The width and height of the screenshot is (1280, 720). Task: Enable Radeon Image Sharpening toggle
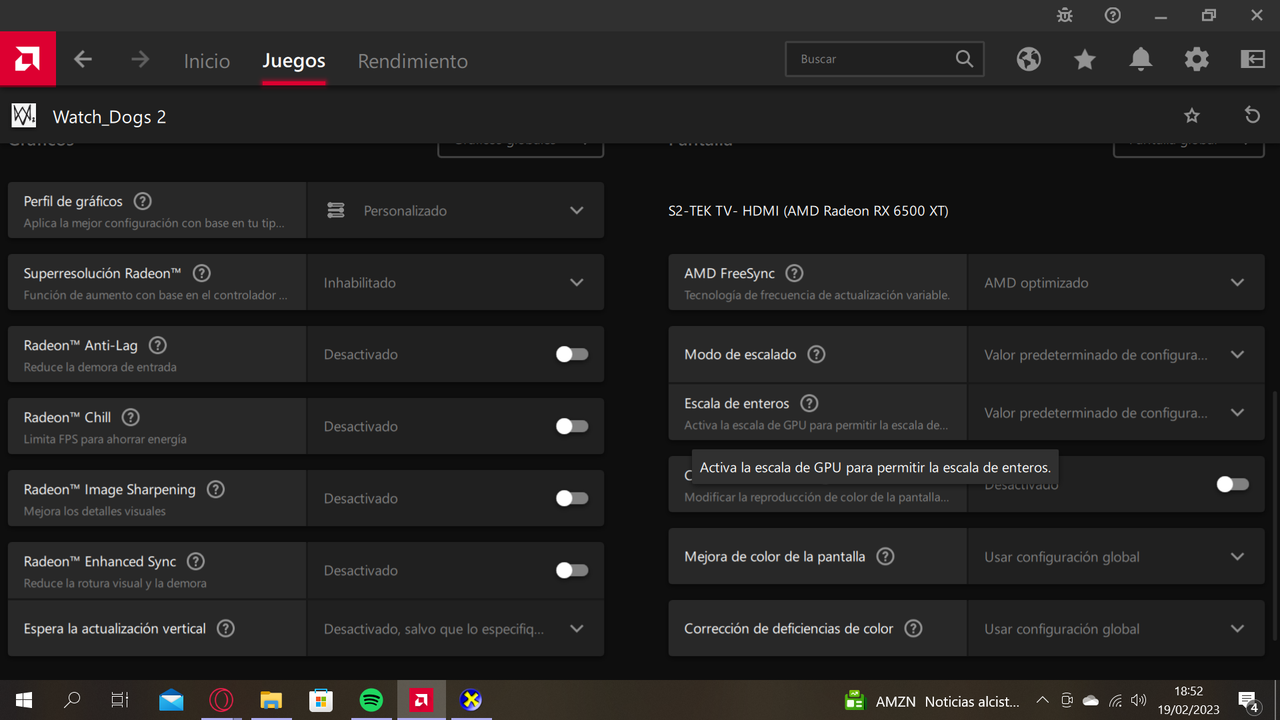coord(572,498)
